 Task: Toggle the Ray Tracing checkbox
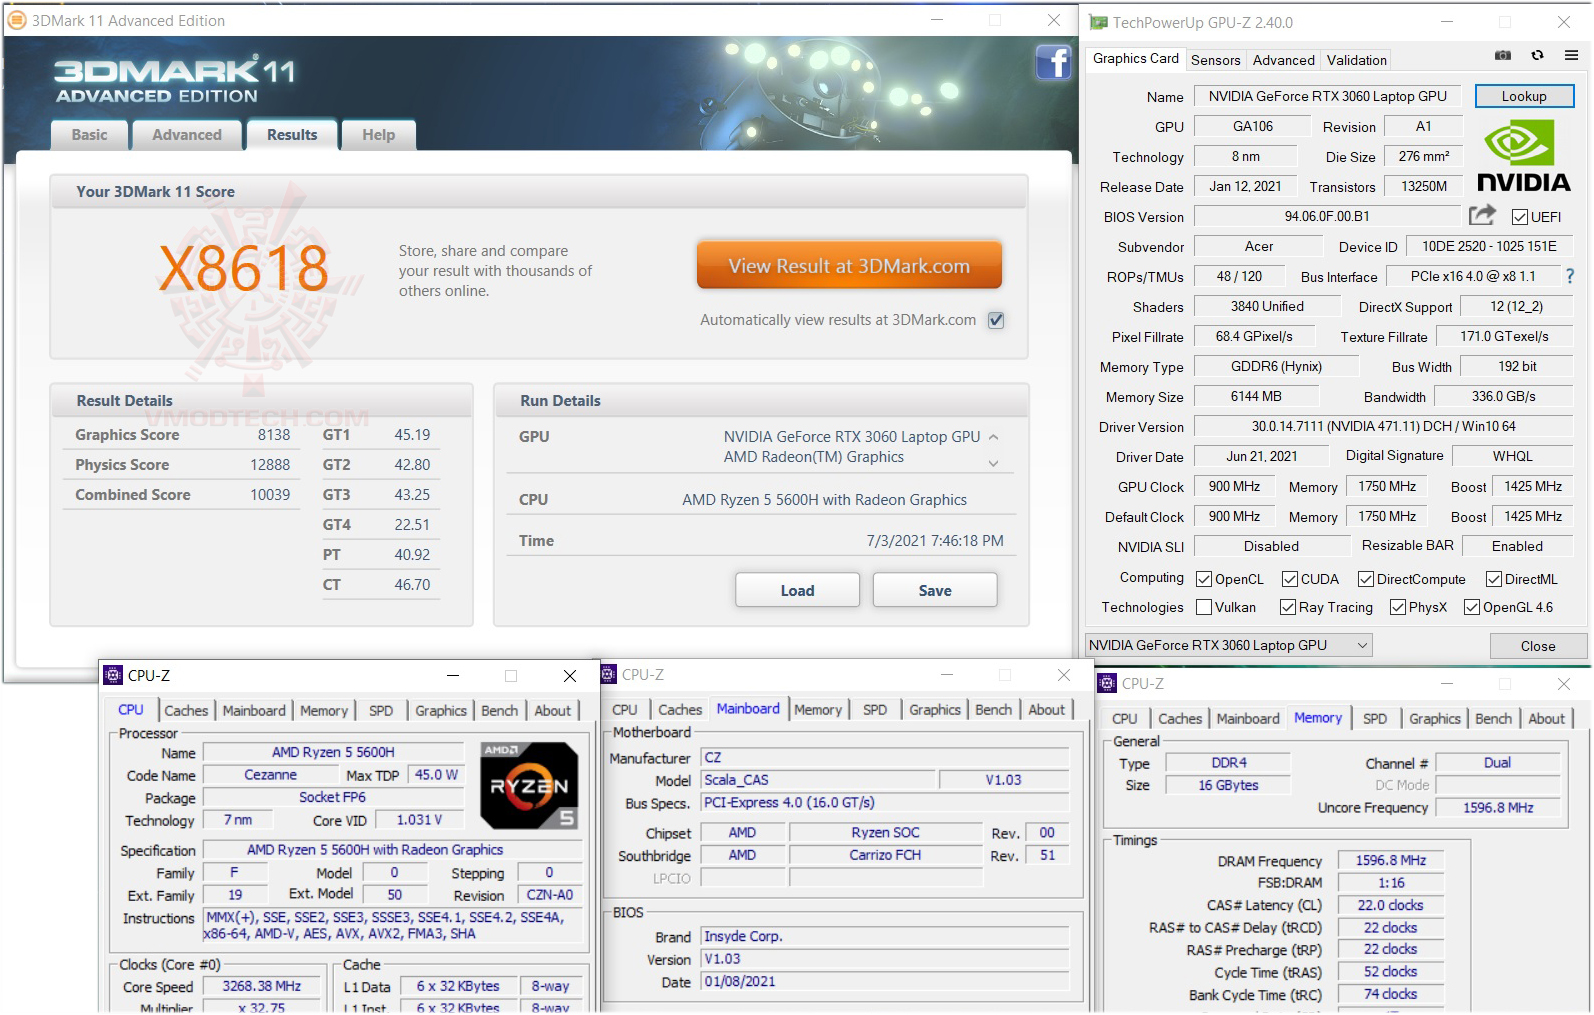(1288, 607)
